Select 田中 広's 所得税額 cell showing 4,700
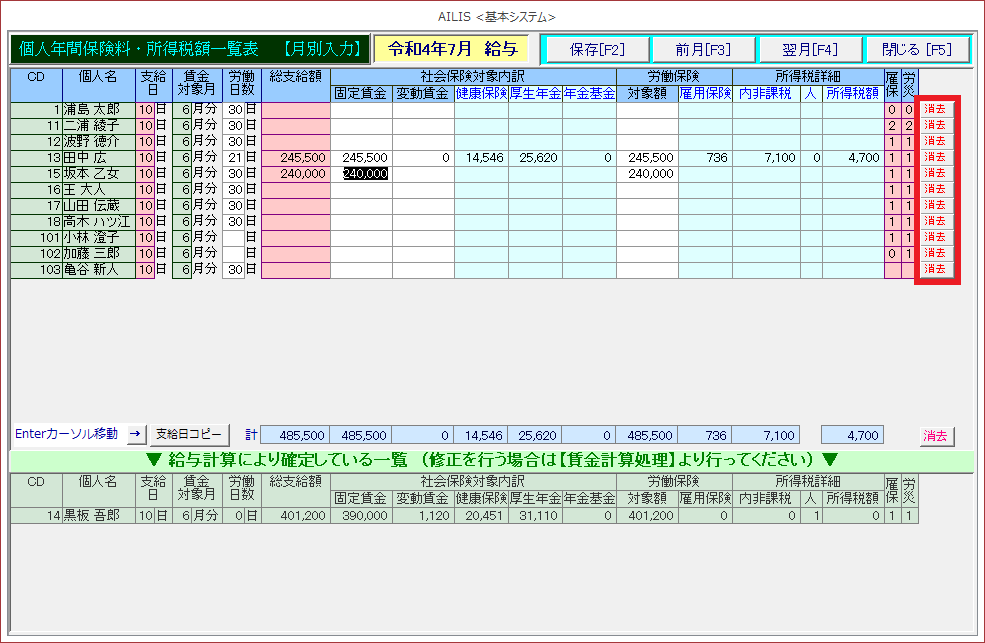The image size is (985, 643). pyautogui.click(x=853, y=157)
